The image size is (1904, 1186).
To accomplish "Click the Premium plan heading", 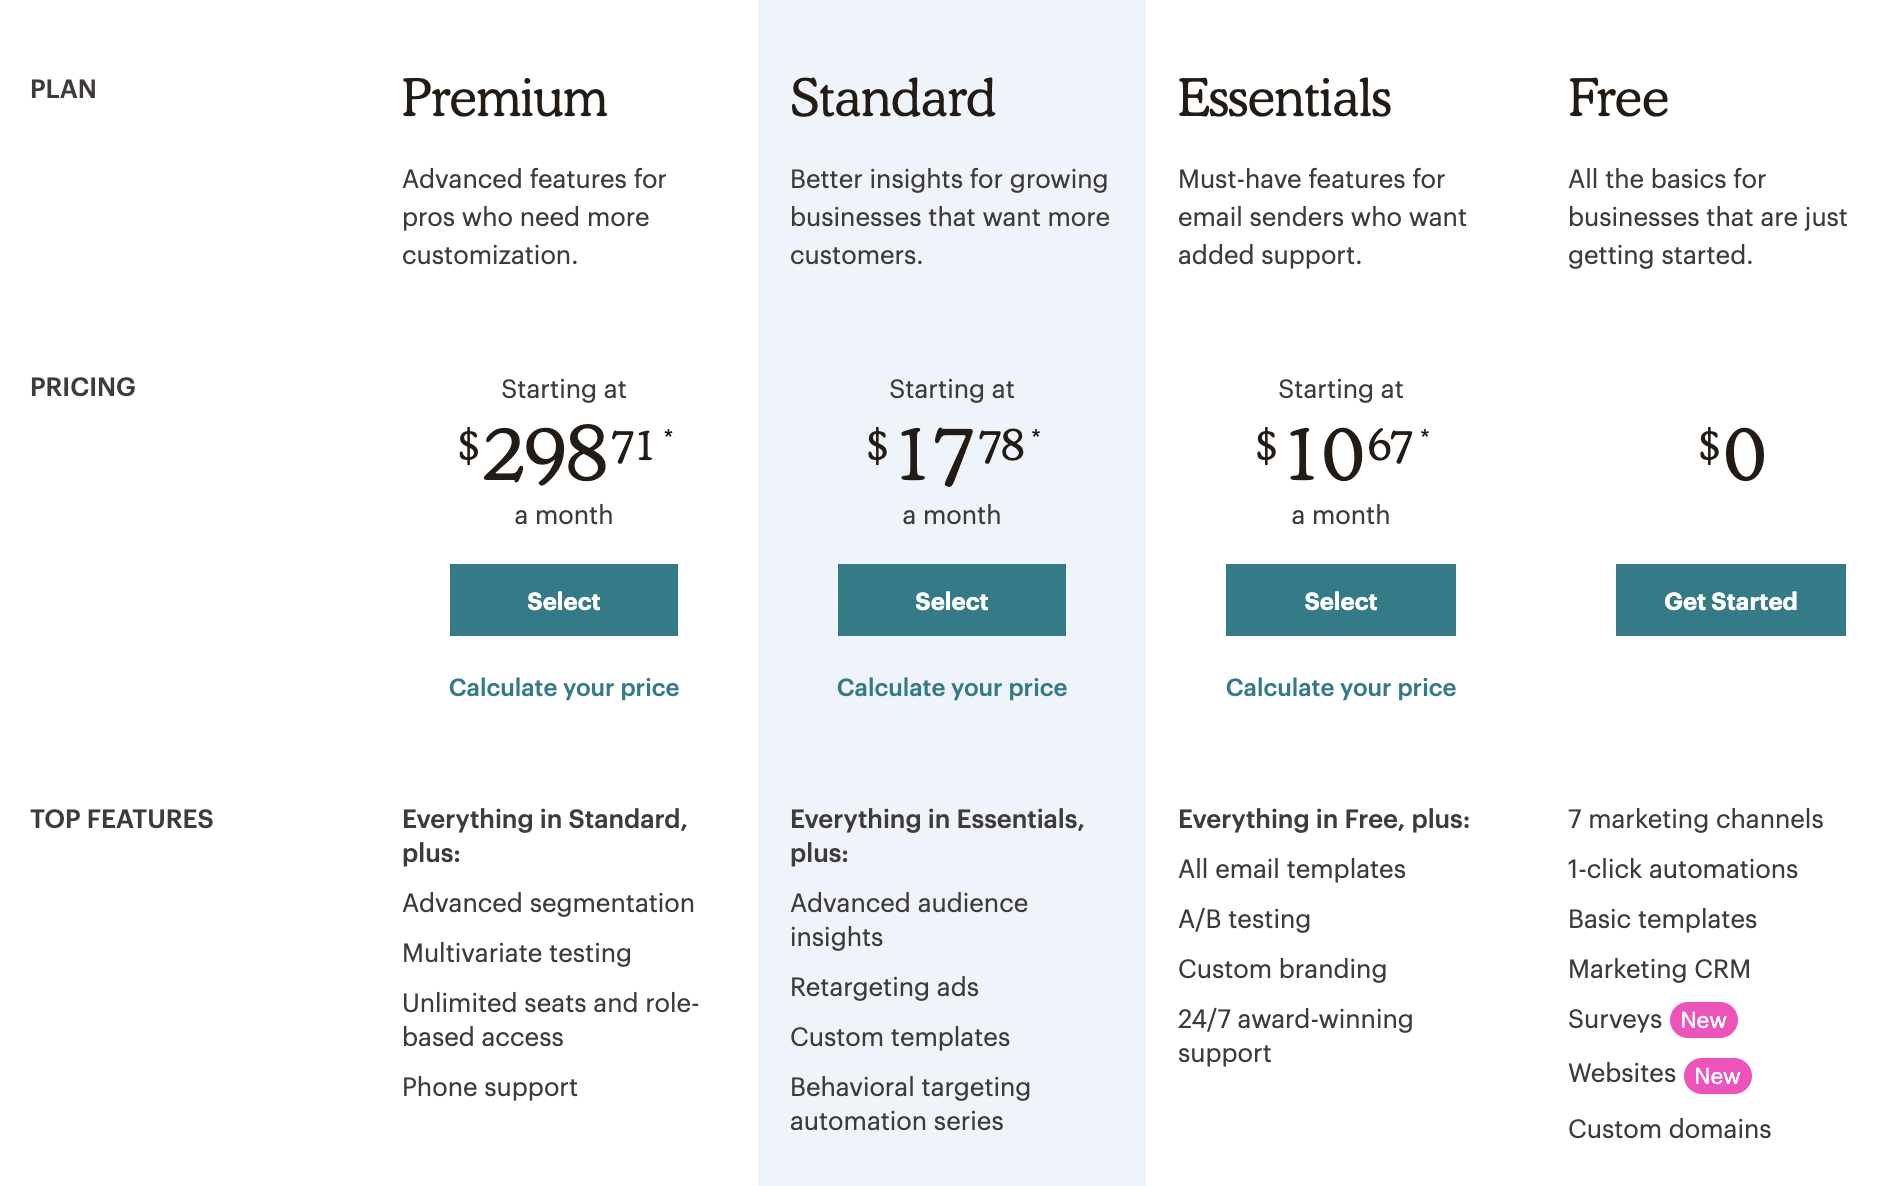I will tap(504, 98).
